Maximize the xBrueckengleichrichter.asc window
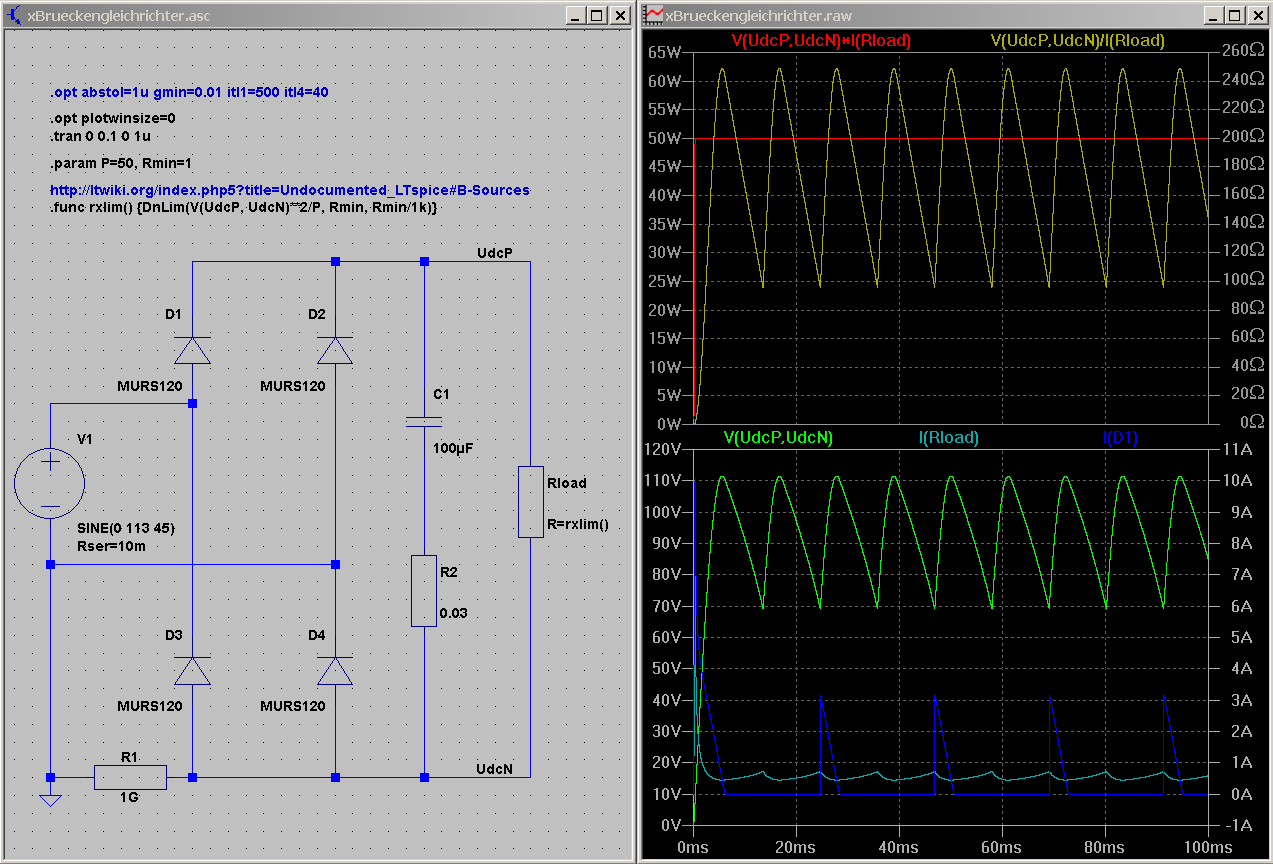The height and width of the screenshot is (864, 1273). [596, 16]
